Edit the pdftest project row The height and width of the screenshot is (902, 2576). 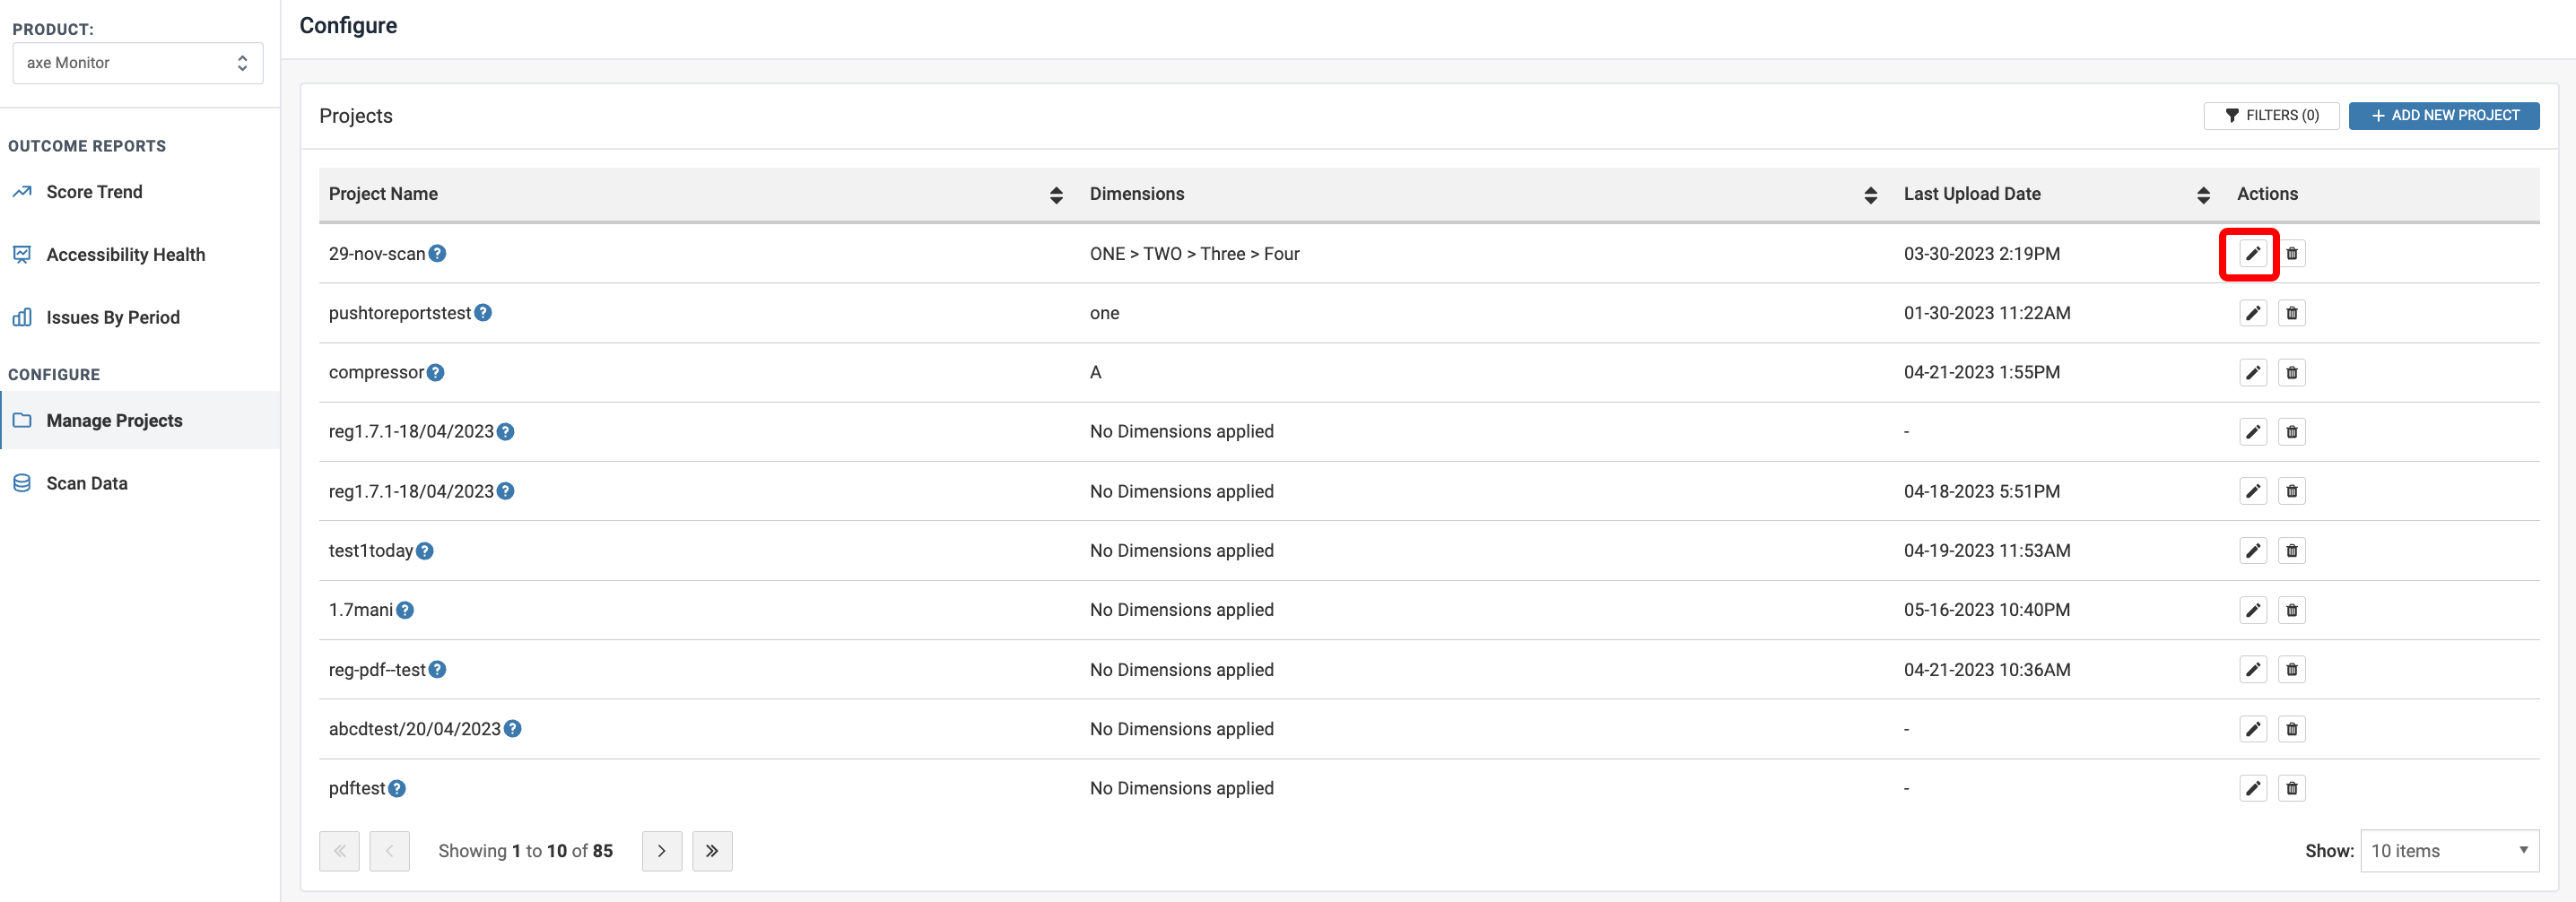2252,788
